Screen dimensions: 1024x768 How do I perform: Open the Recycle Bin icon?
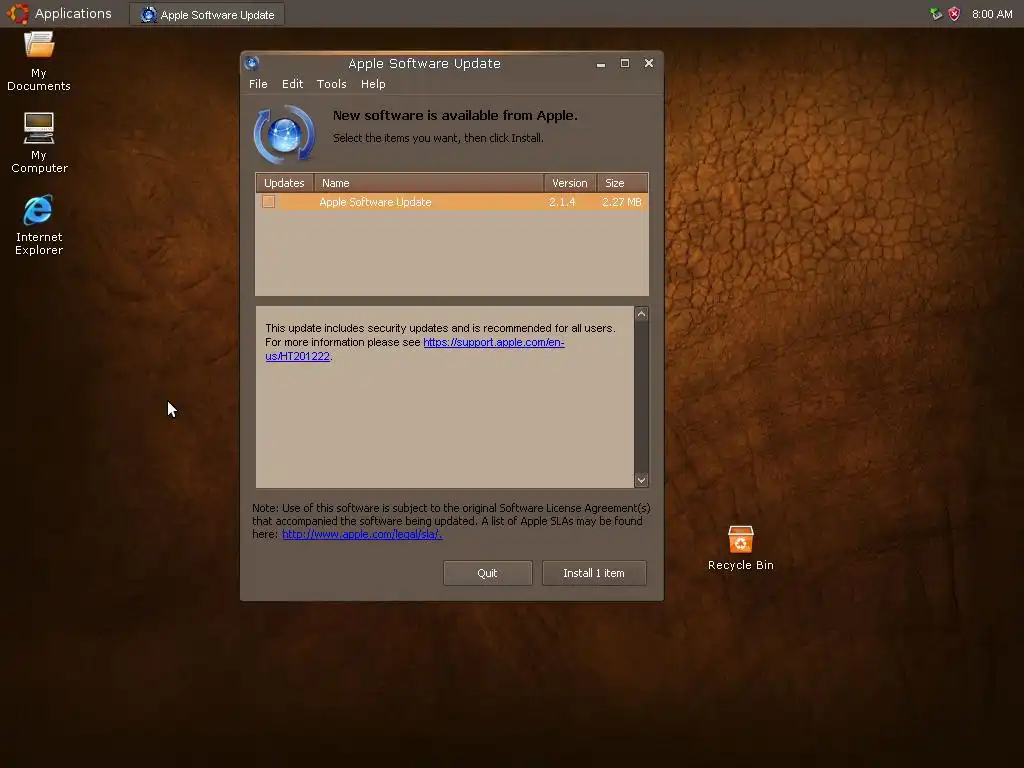coord(741,548)
